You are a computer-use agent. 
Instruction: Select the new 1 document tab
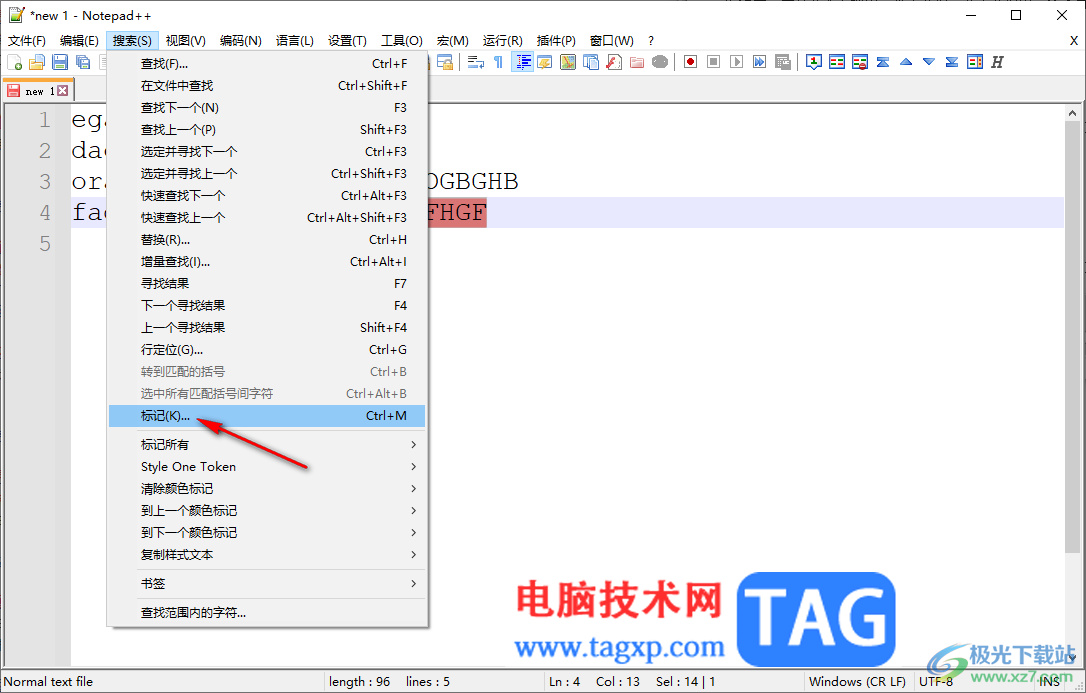click(38, 91)
